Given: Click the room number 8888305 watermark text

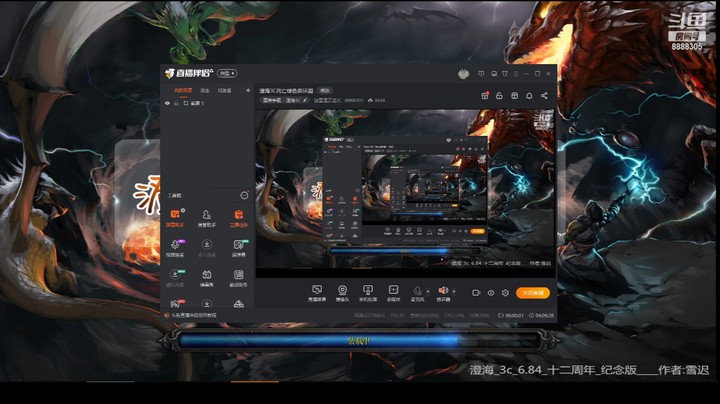Looking at the screenshot, I should pos(687,47).
